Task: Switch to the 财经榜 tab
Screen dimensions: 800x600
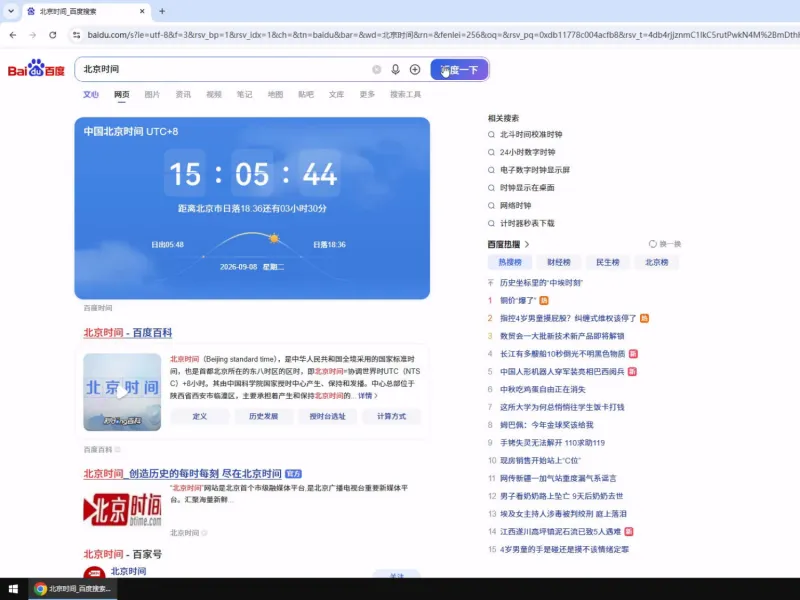Action: [559, 262]
